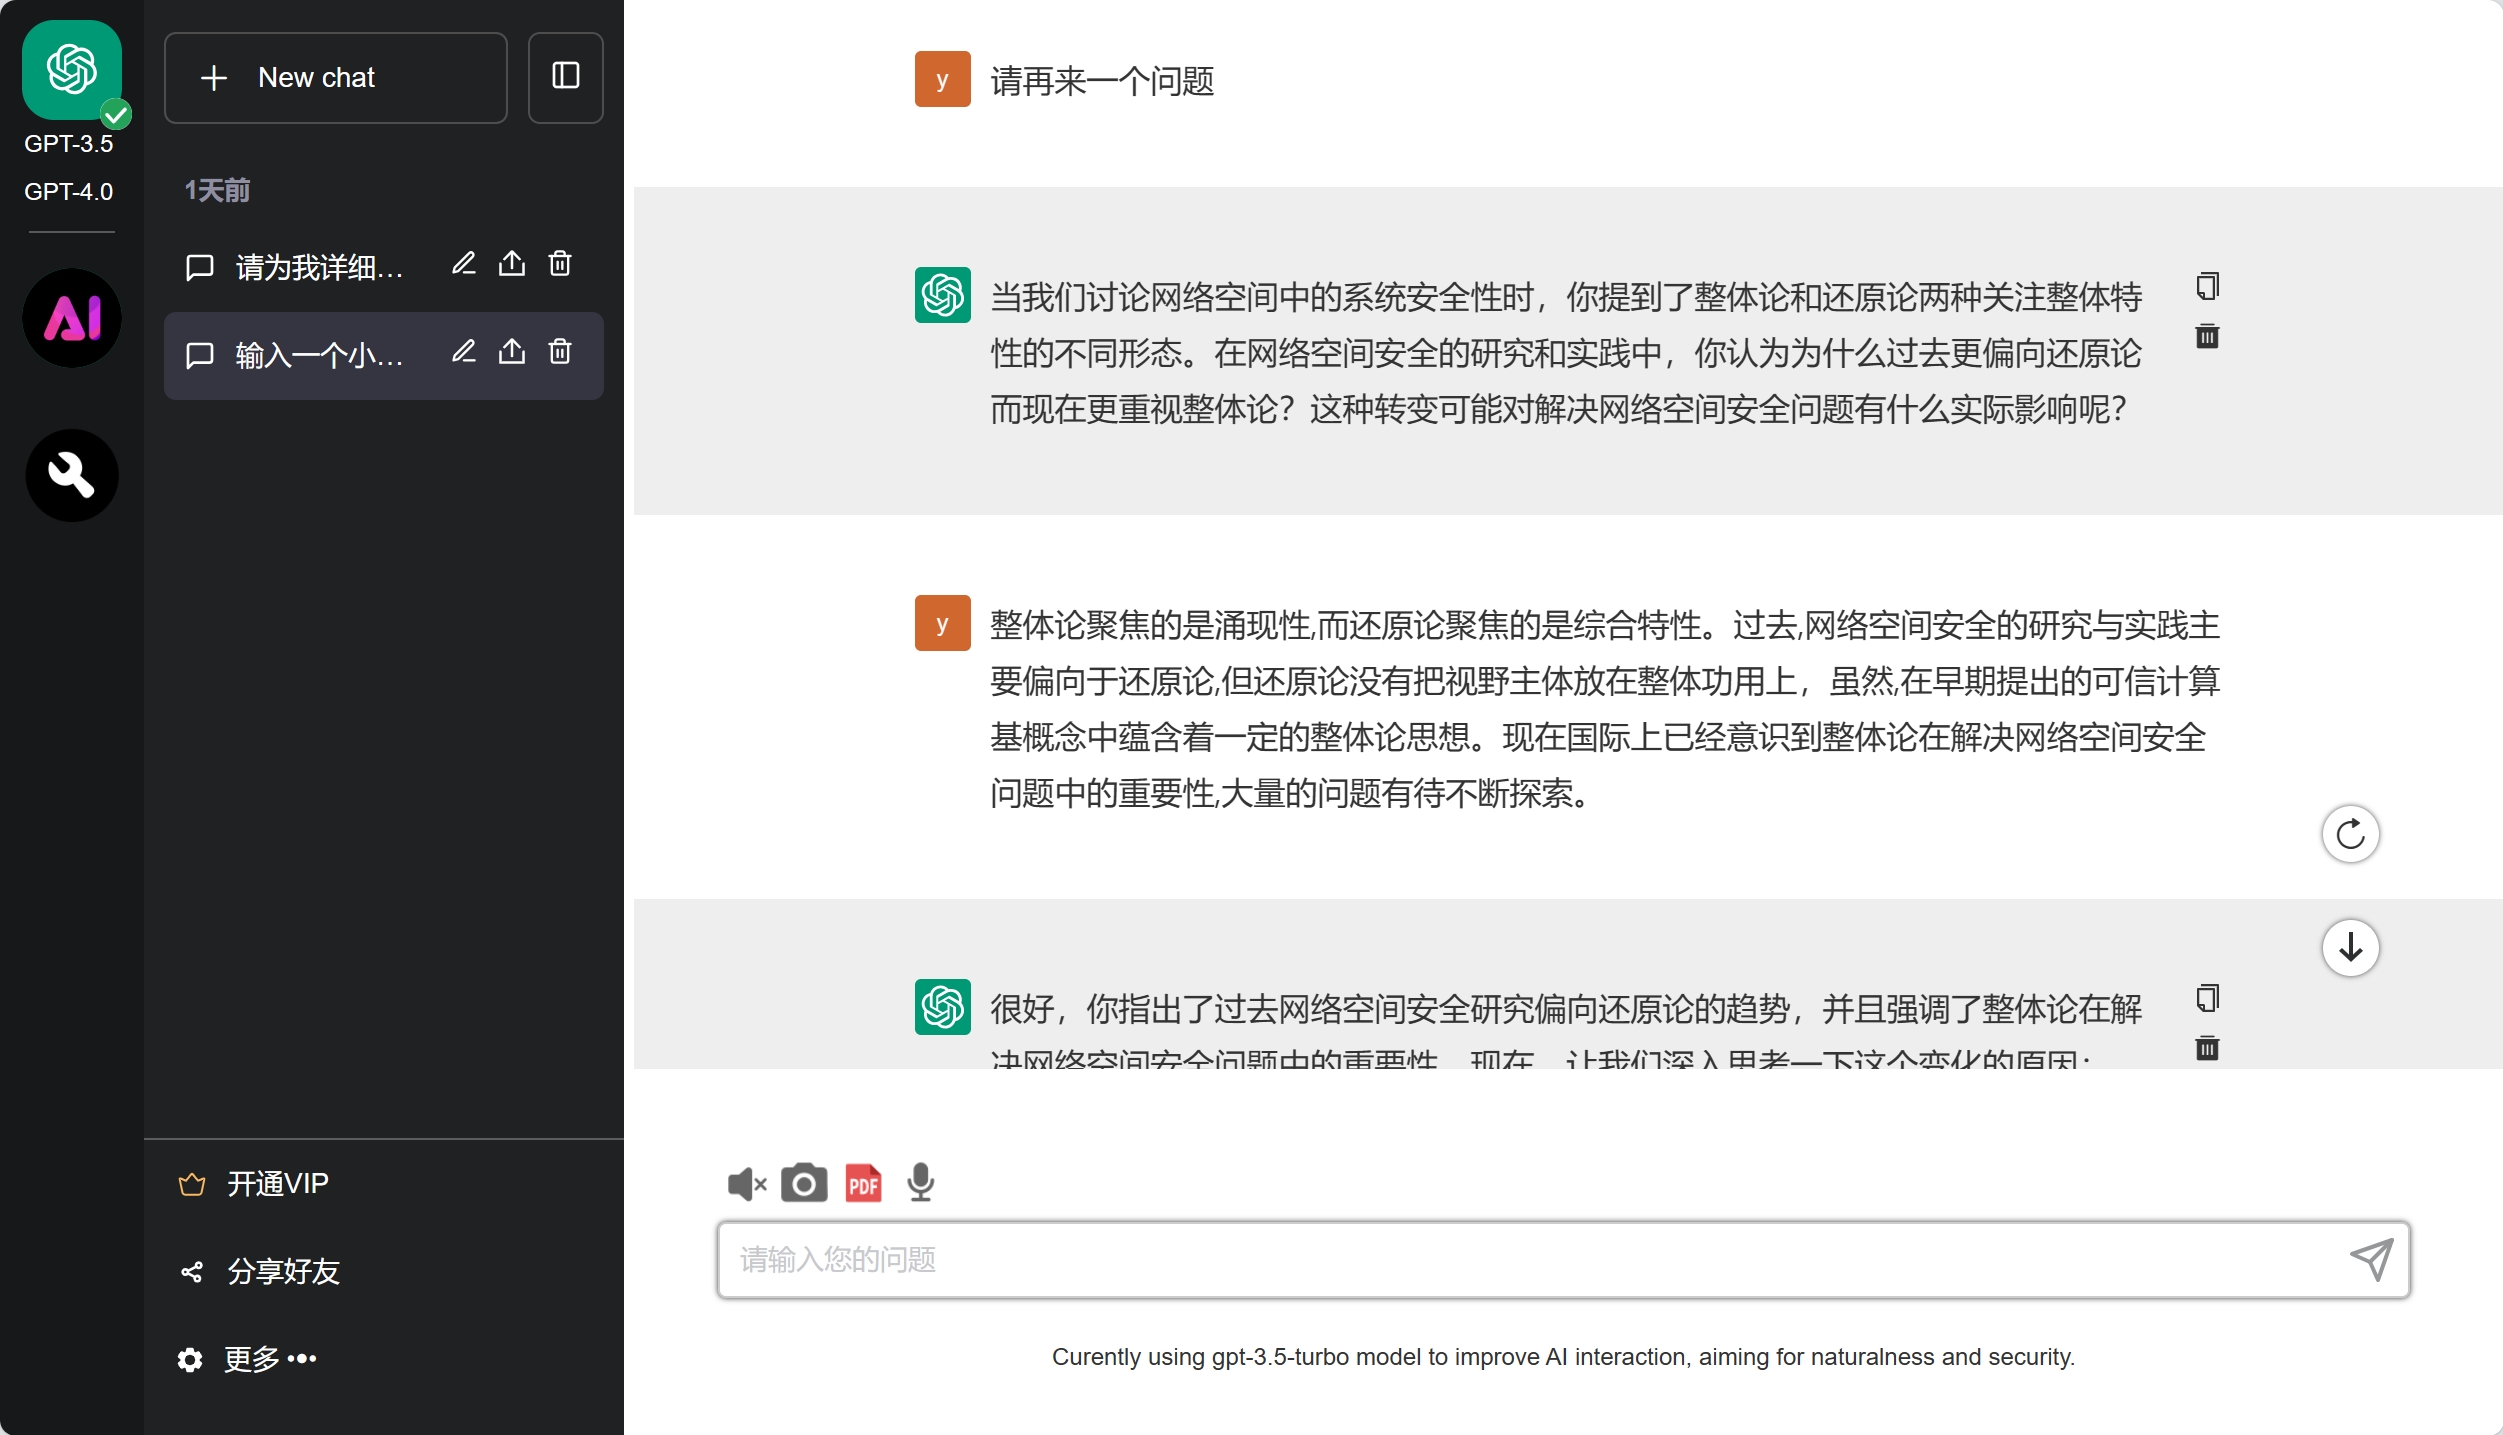Image resolution: width=2503 pixels, height=1435 pixels.
Task: Click the regenerate response circular arrow
Action: coord(2350,834)
